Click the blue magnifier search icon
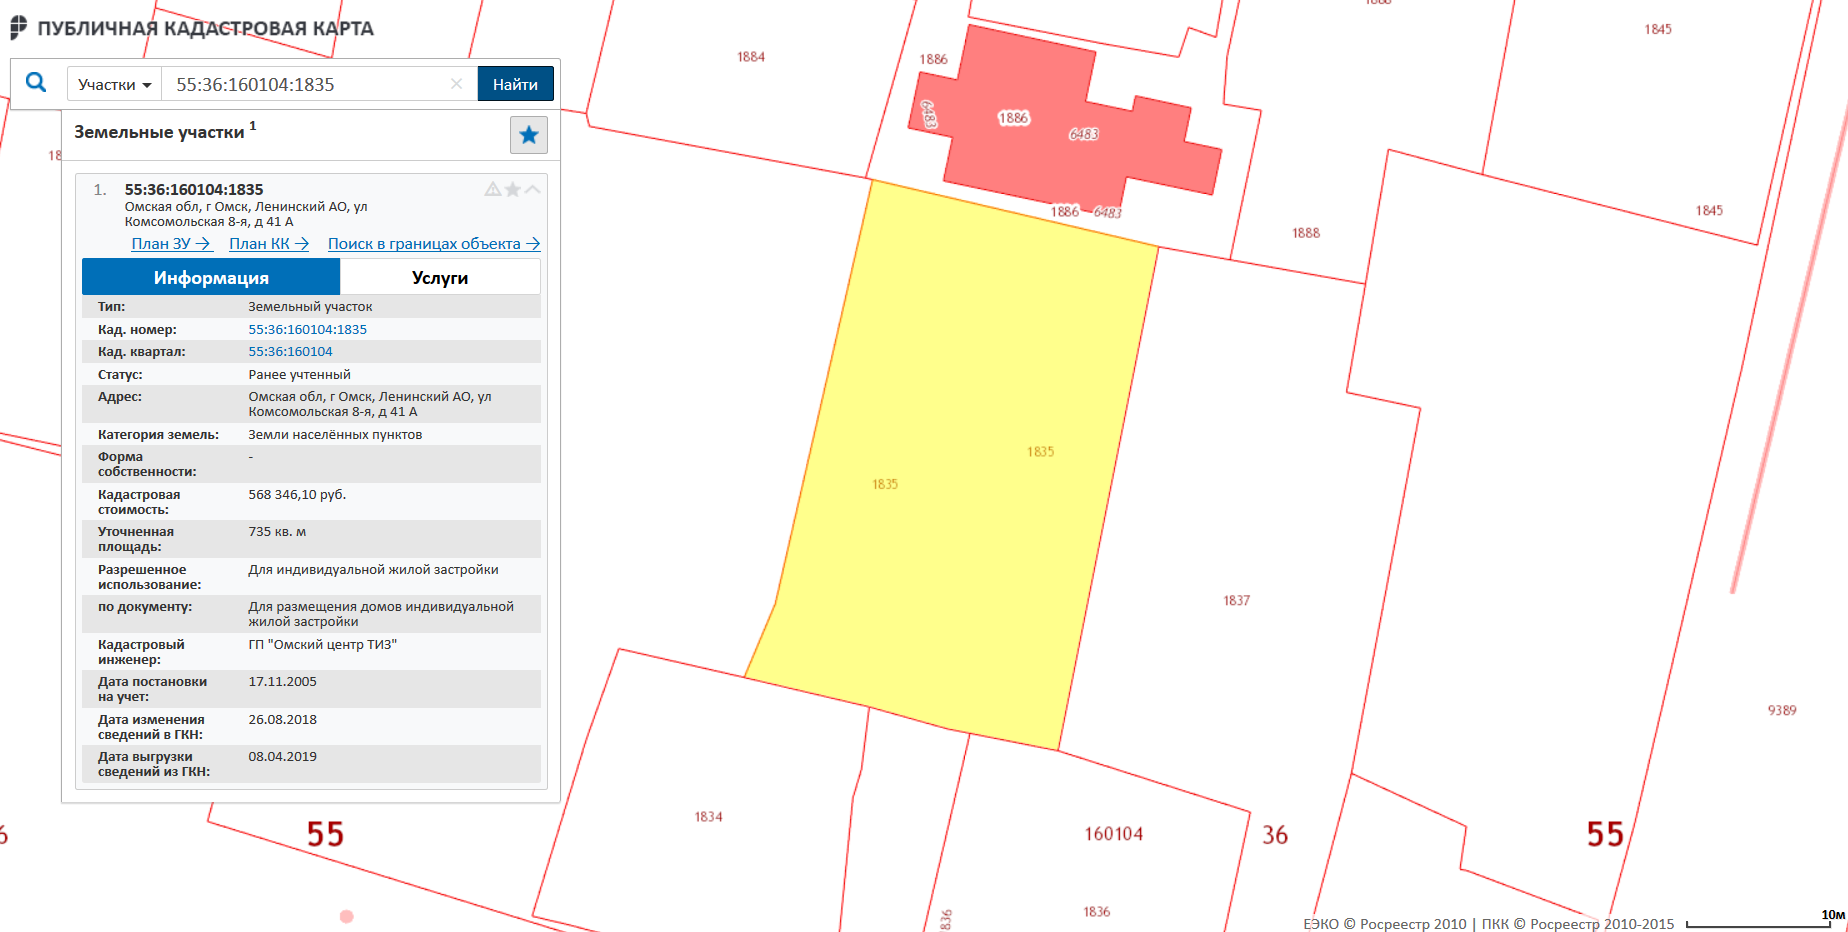The width and height of the screenshot is (1848, 932). (x=36, y=83)
